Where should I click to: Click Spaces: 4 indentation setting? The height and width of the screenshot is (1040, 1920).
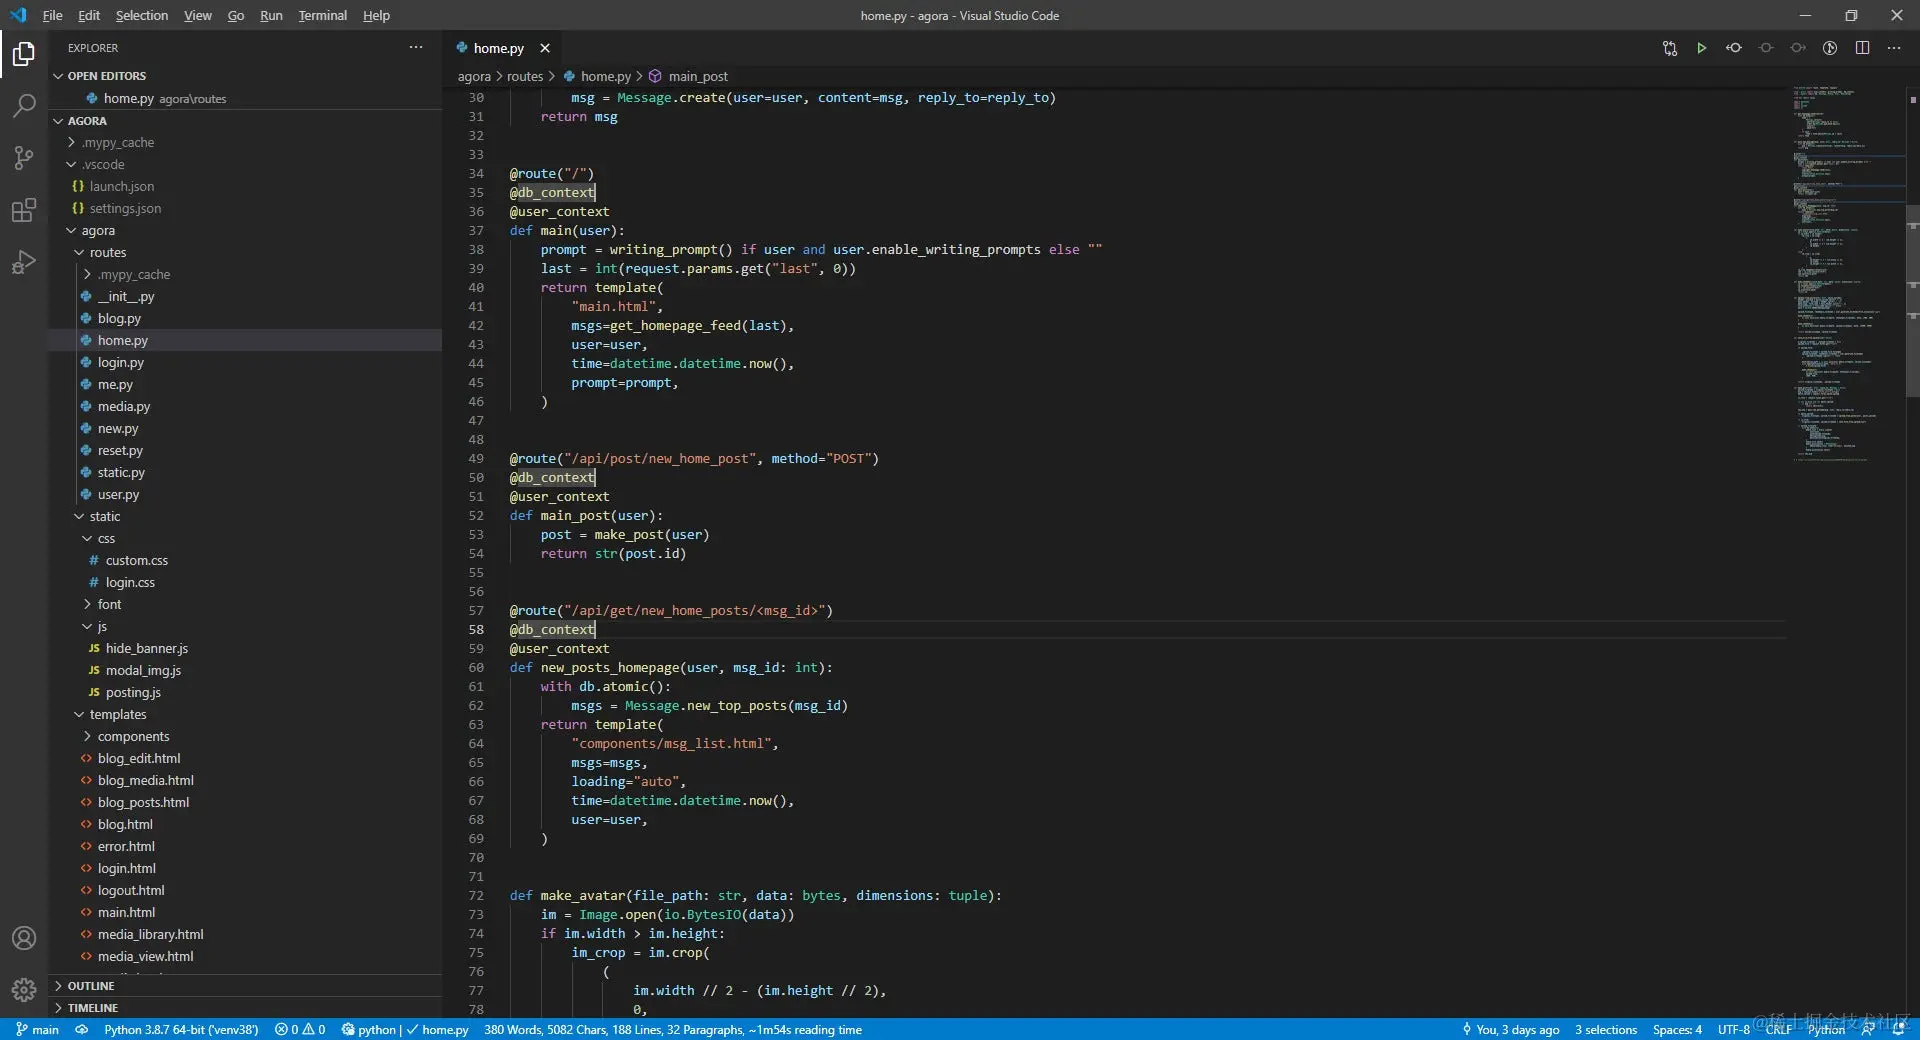1677,1029
